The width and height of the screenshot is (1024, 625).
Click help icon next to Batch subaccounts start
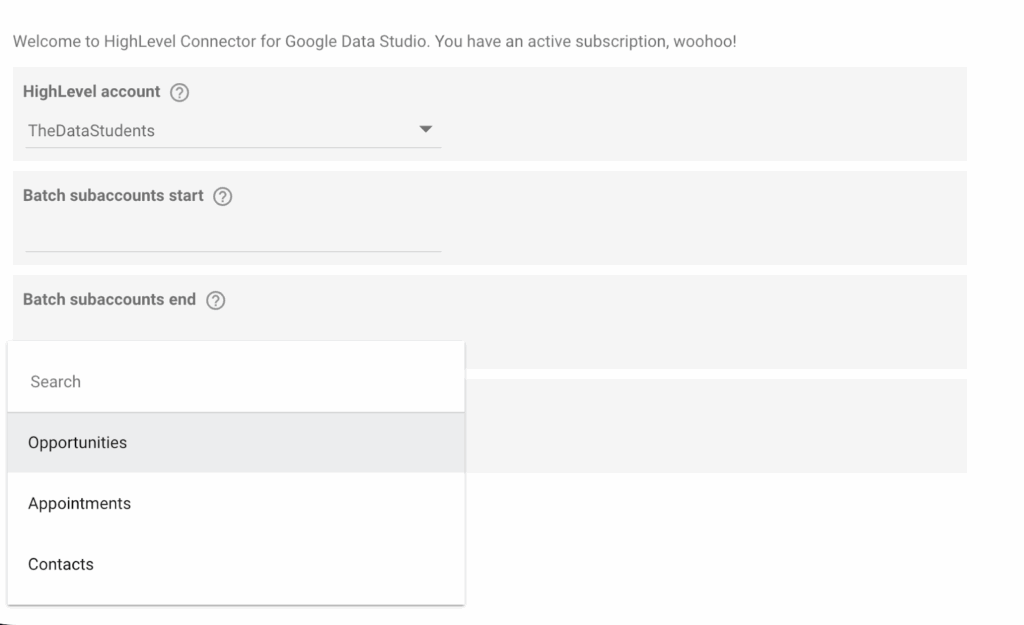tap(223, 197)
